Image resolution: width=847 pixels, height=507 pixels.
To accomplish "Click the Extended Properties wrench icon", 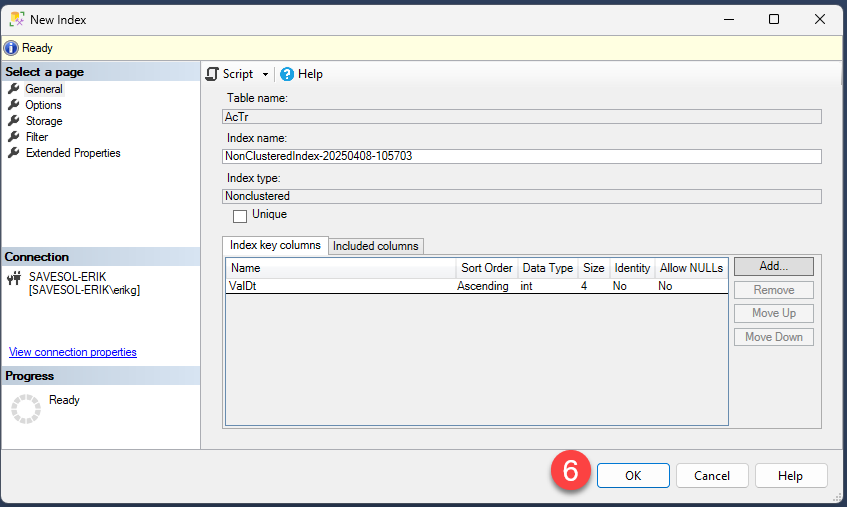I will tap(14, 153).
